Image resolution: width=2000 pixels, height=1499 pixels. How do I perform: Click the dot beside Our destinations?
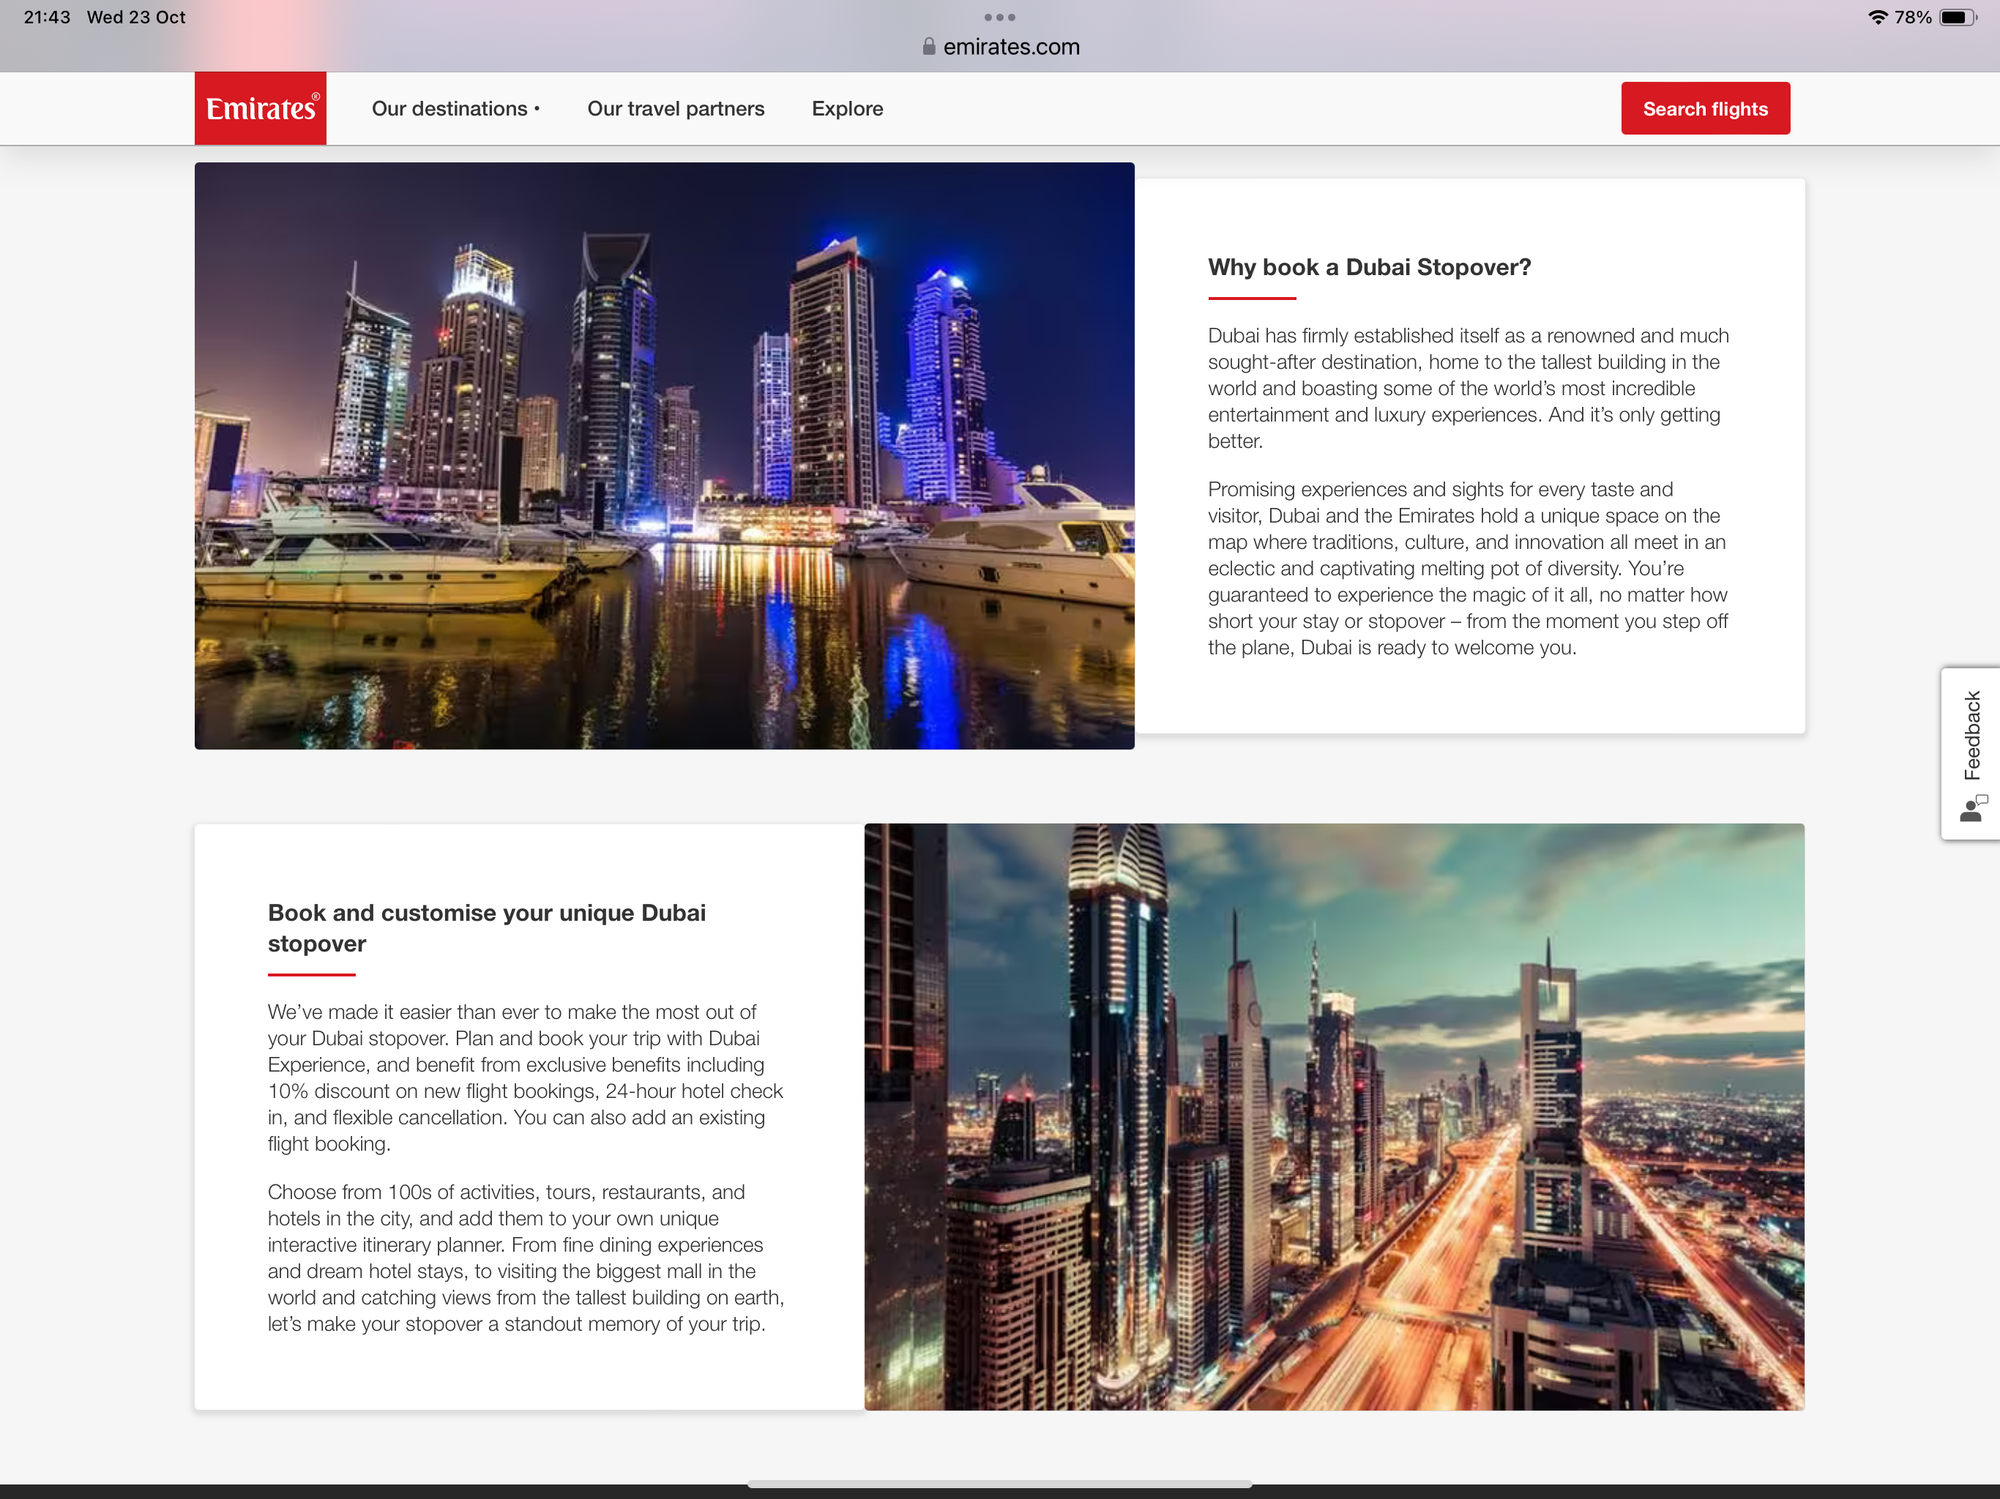pos(537,108)
